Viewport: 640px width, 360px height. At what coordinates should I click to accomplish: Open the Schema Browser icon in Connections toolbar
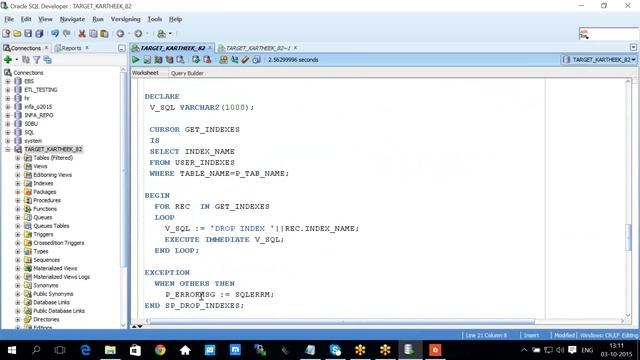click(47, 60)
